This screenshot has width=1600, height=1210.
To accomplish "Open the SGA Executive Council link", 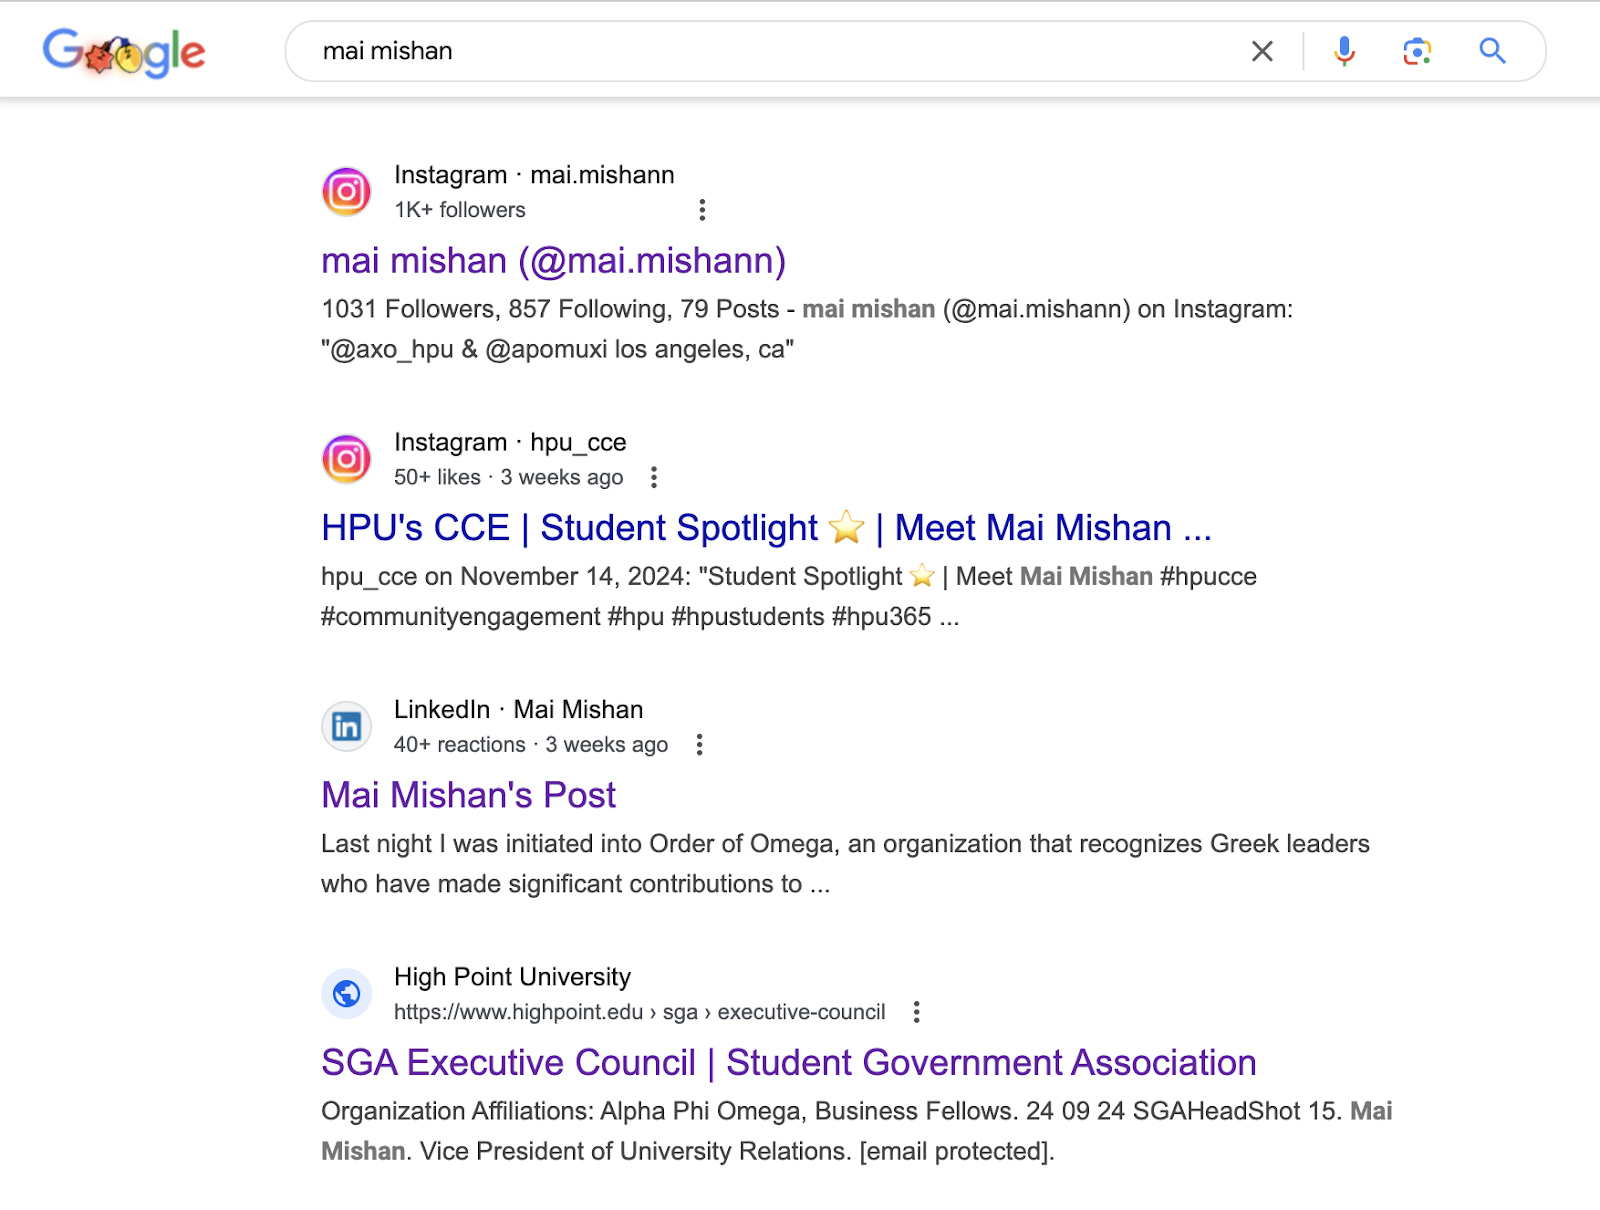I will click(x=789, y=1063).
